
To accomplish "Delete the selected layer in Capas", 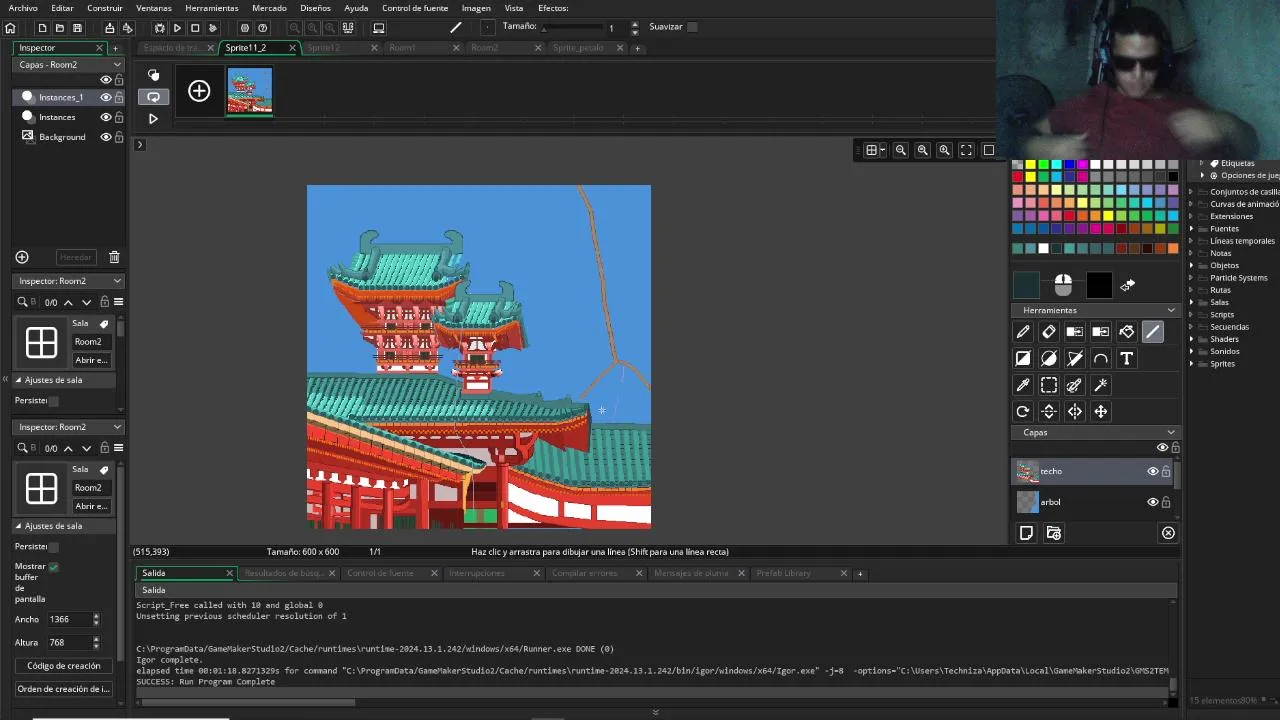I will 1168,533.
